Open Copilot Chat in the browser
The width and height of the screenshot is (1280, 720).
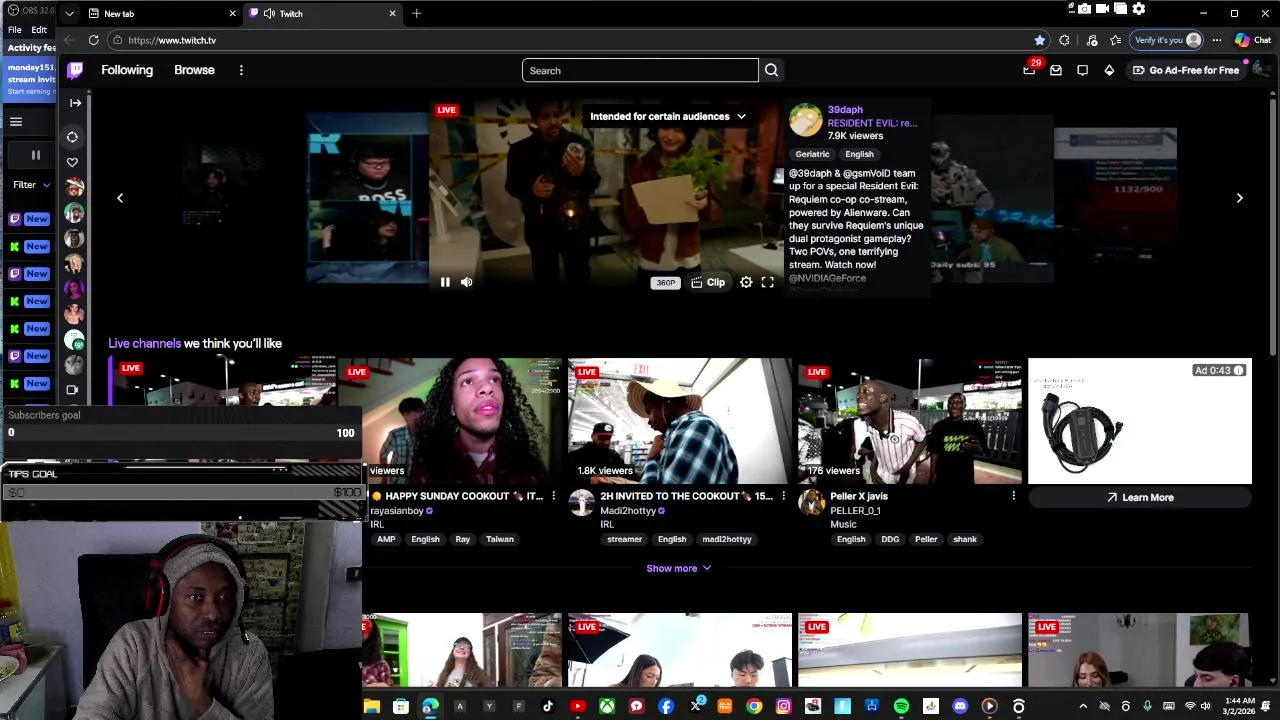(x=1252, y=40)
